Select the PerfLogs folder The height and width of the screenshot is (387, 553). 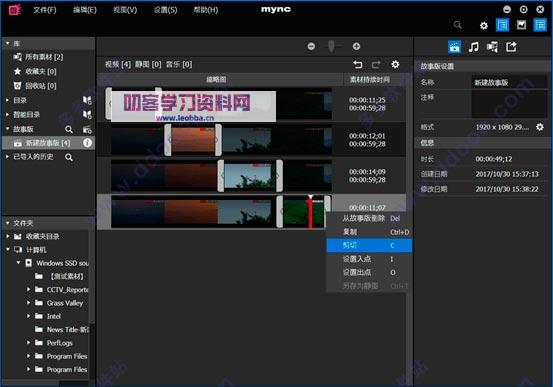point(59,343)
